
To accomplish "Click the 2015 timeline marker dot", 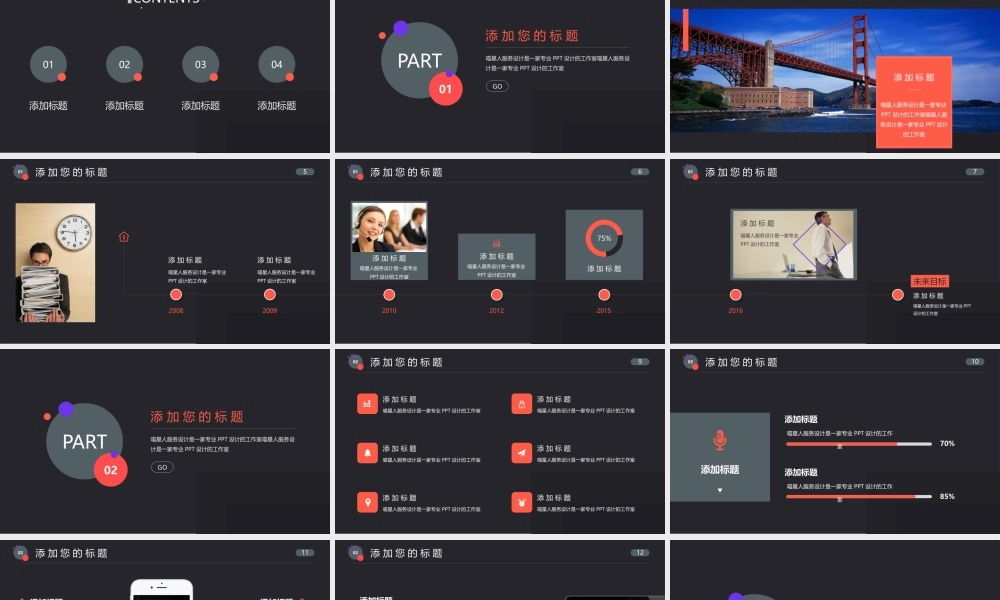I will 604,295.
